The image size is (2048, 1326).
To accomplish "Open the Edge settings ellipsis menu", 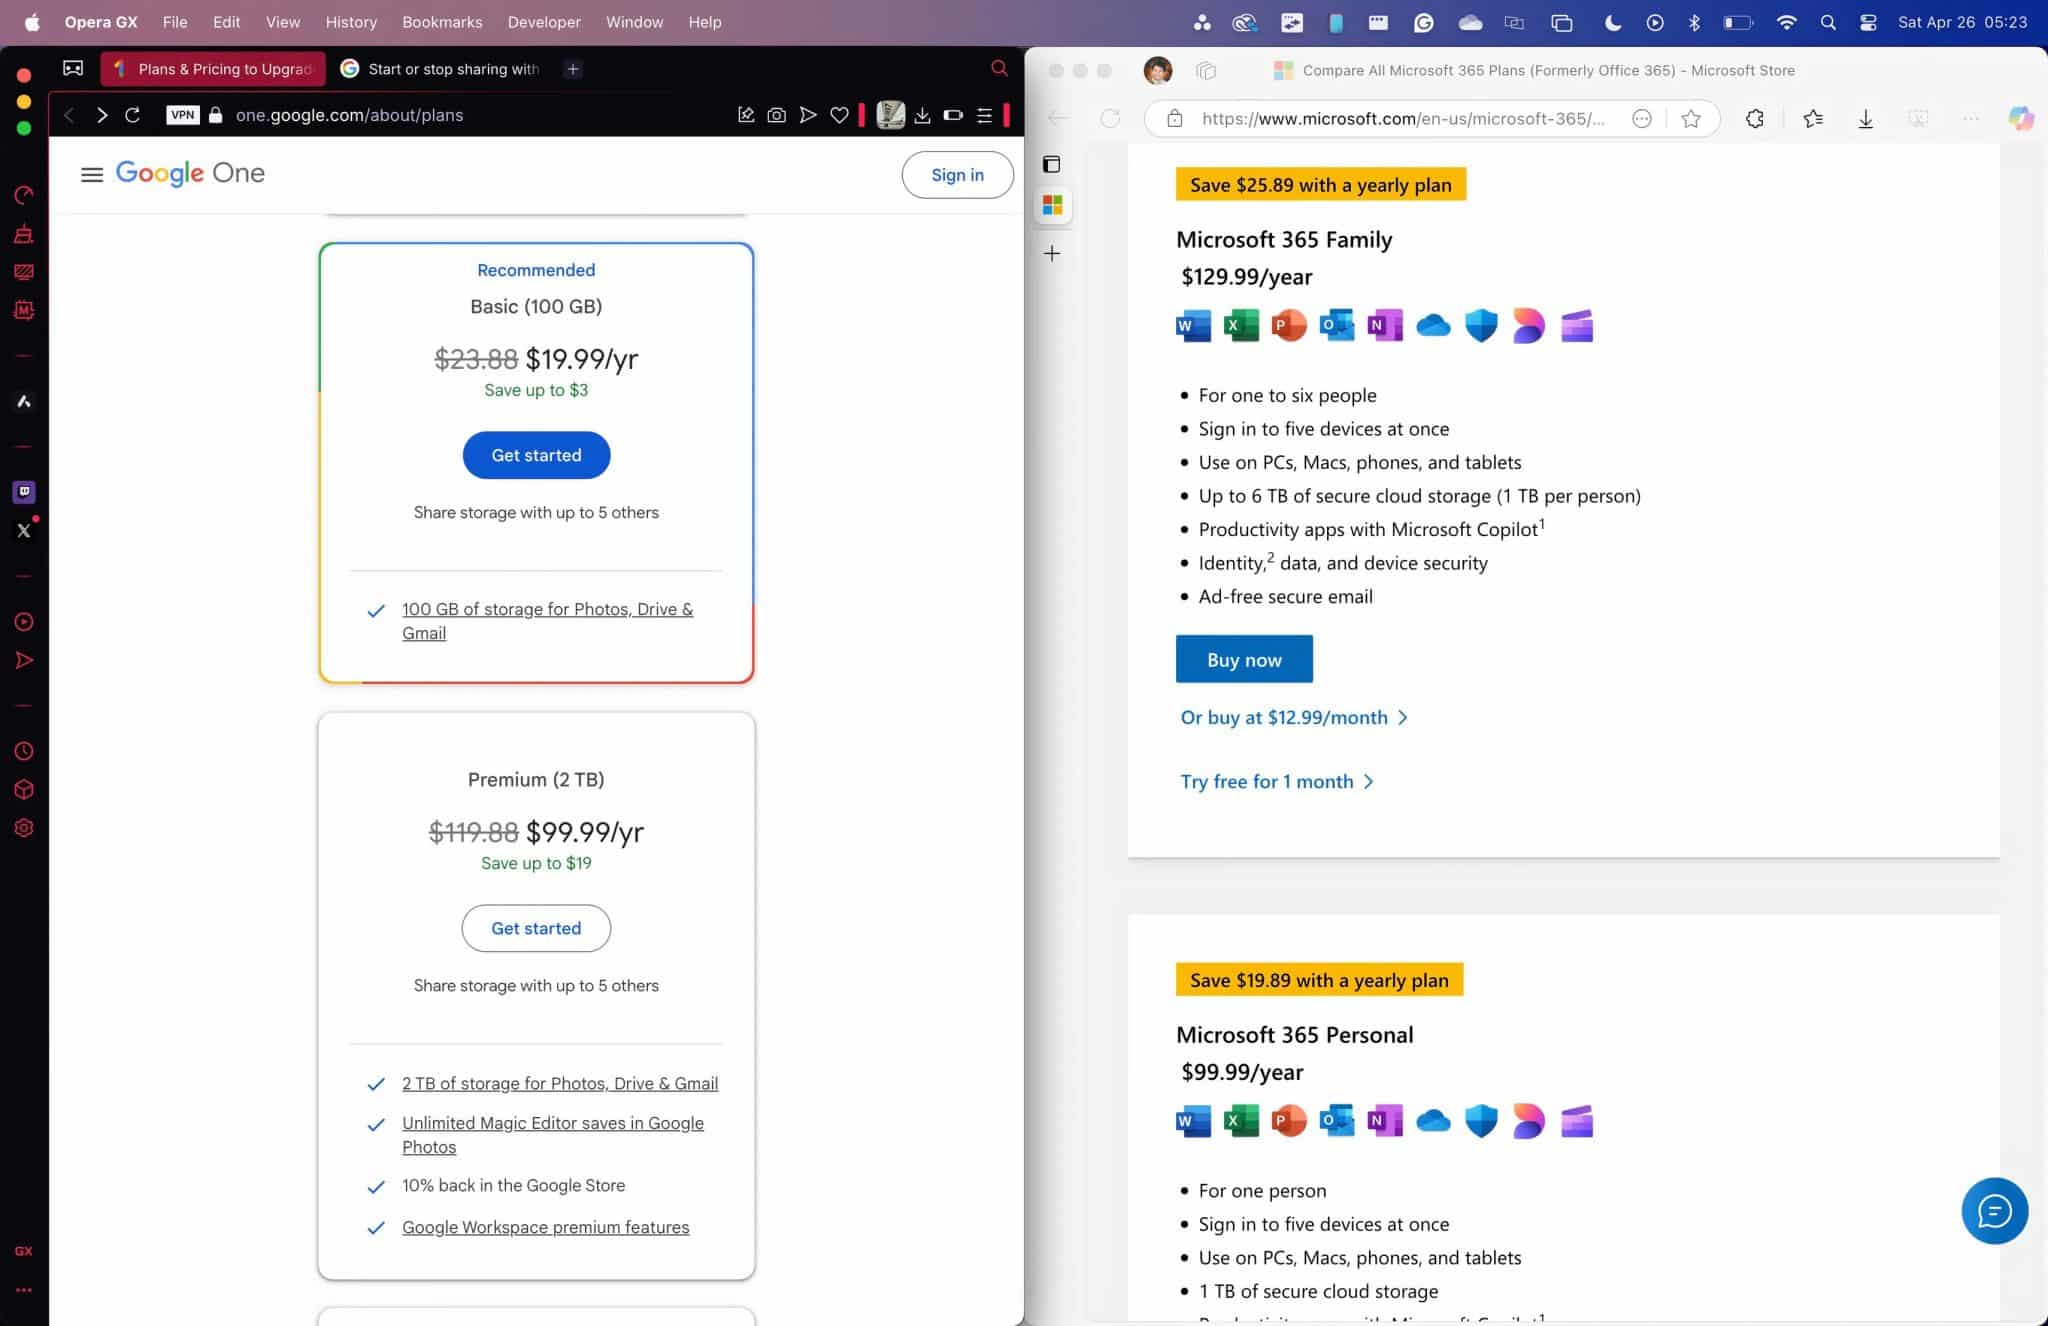I will (1971, 118).
